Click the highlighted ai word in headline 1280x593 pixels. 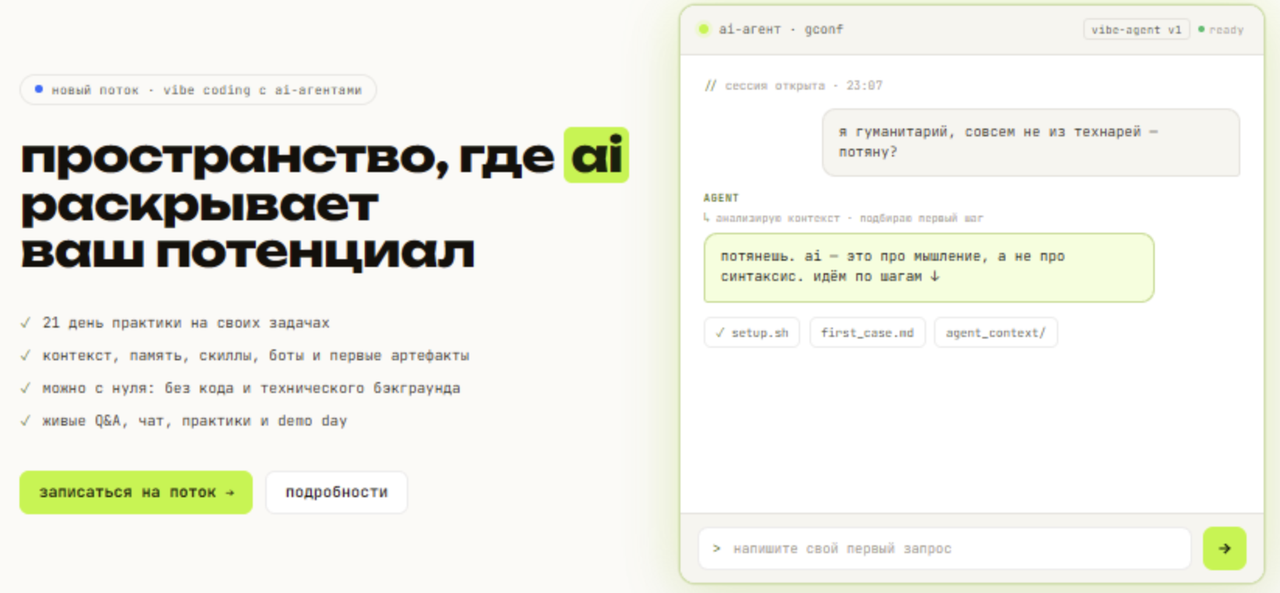596,155
